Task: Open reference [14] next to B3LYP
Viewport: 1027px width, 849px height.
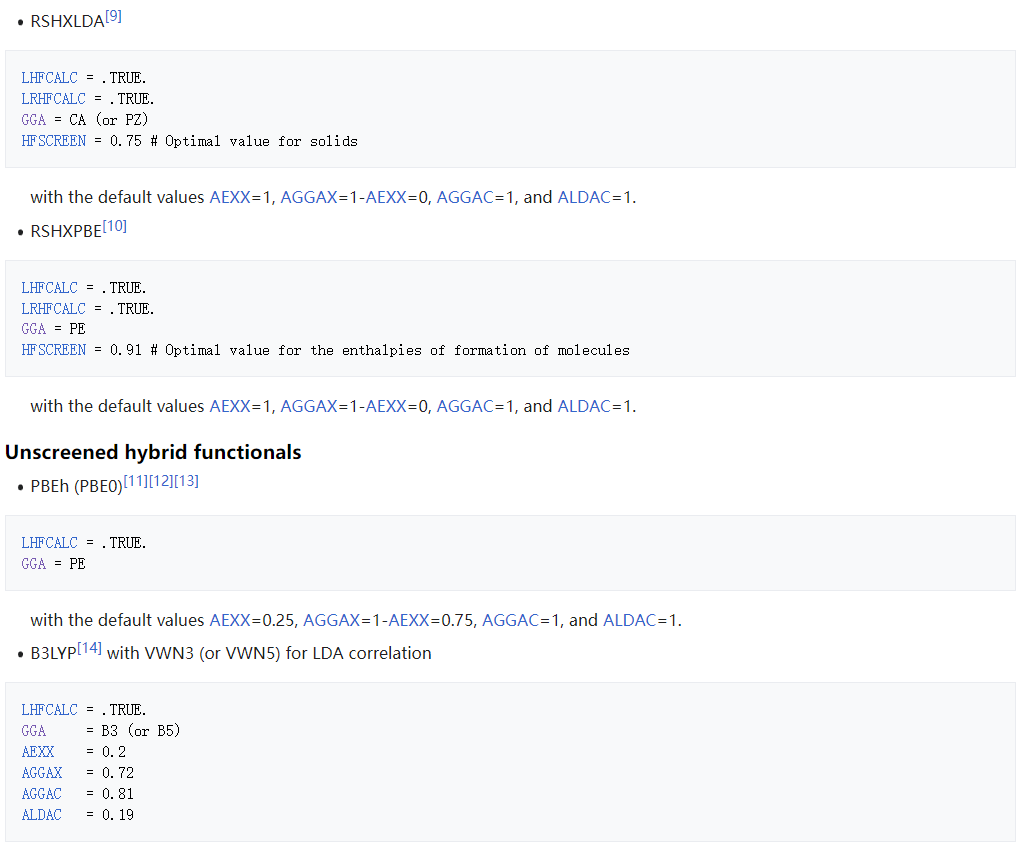Action: [x=90, y=648]
